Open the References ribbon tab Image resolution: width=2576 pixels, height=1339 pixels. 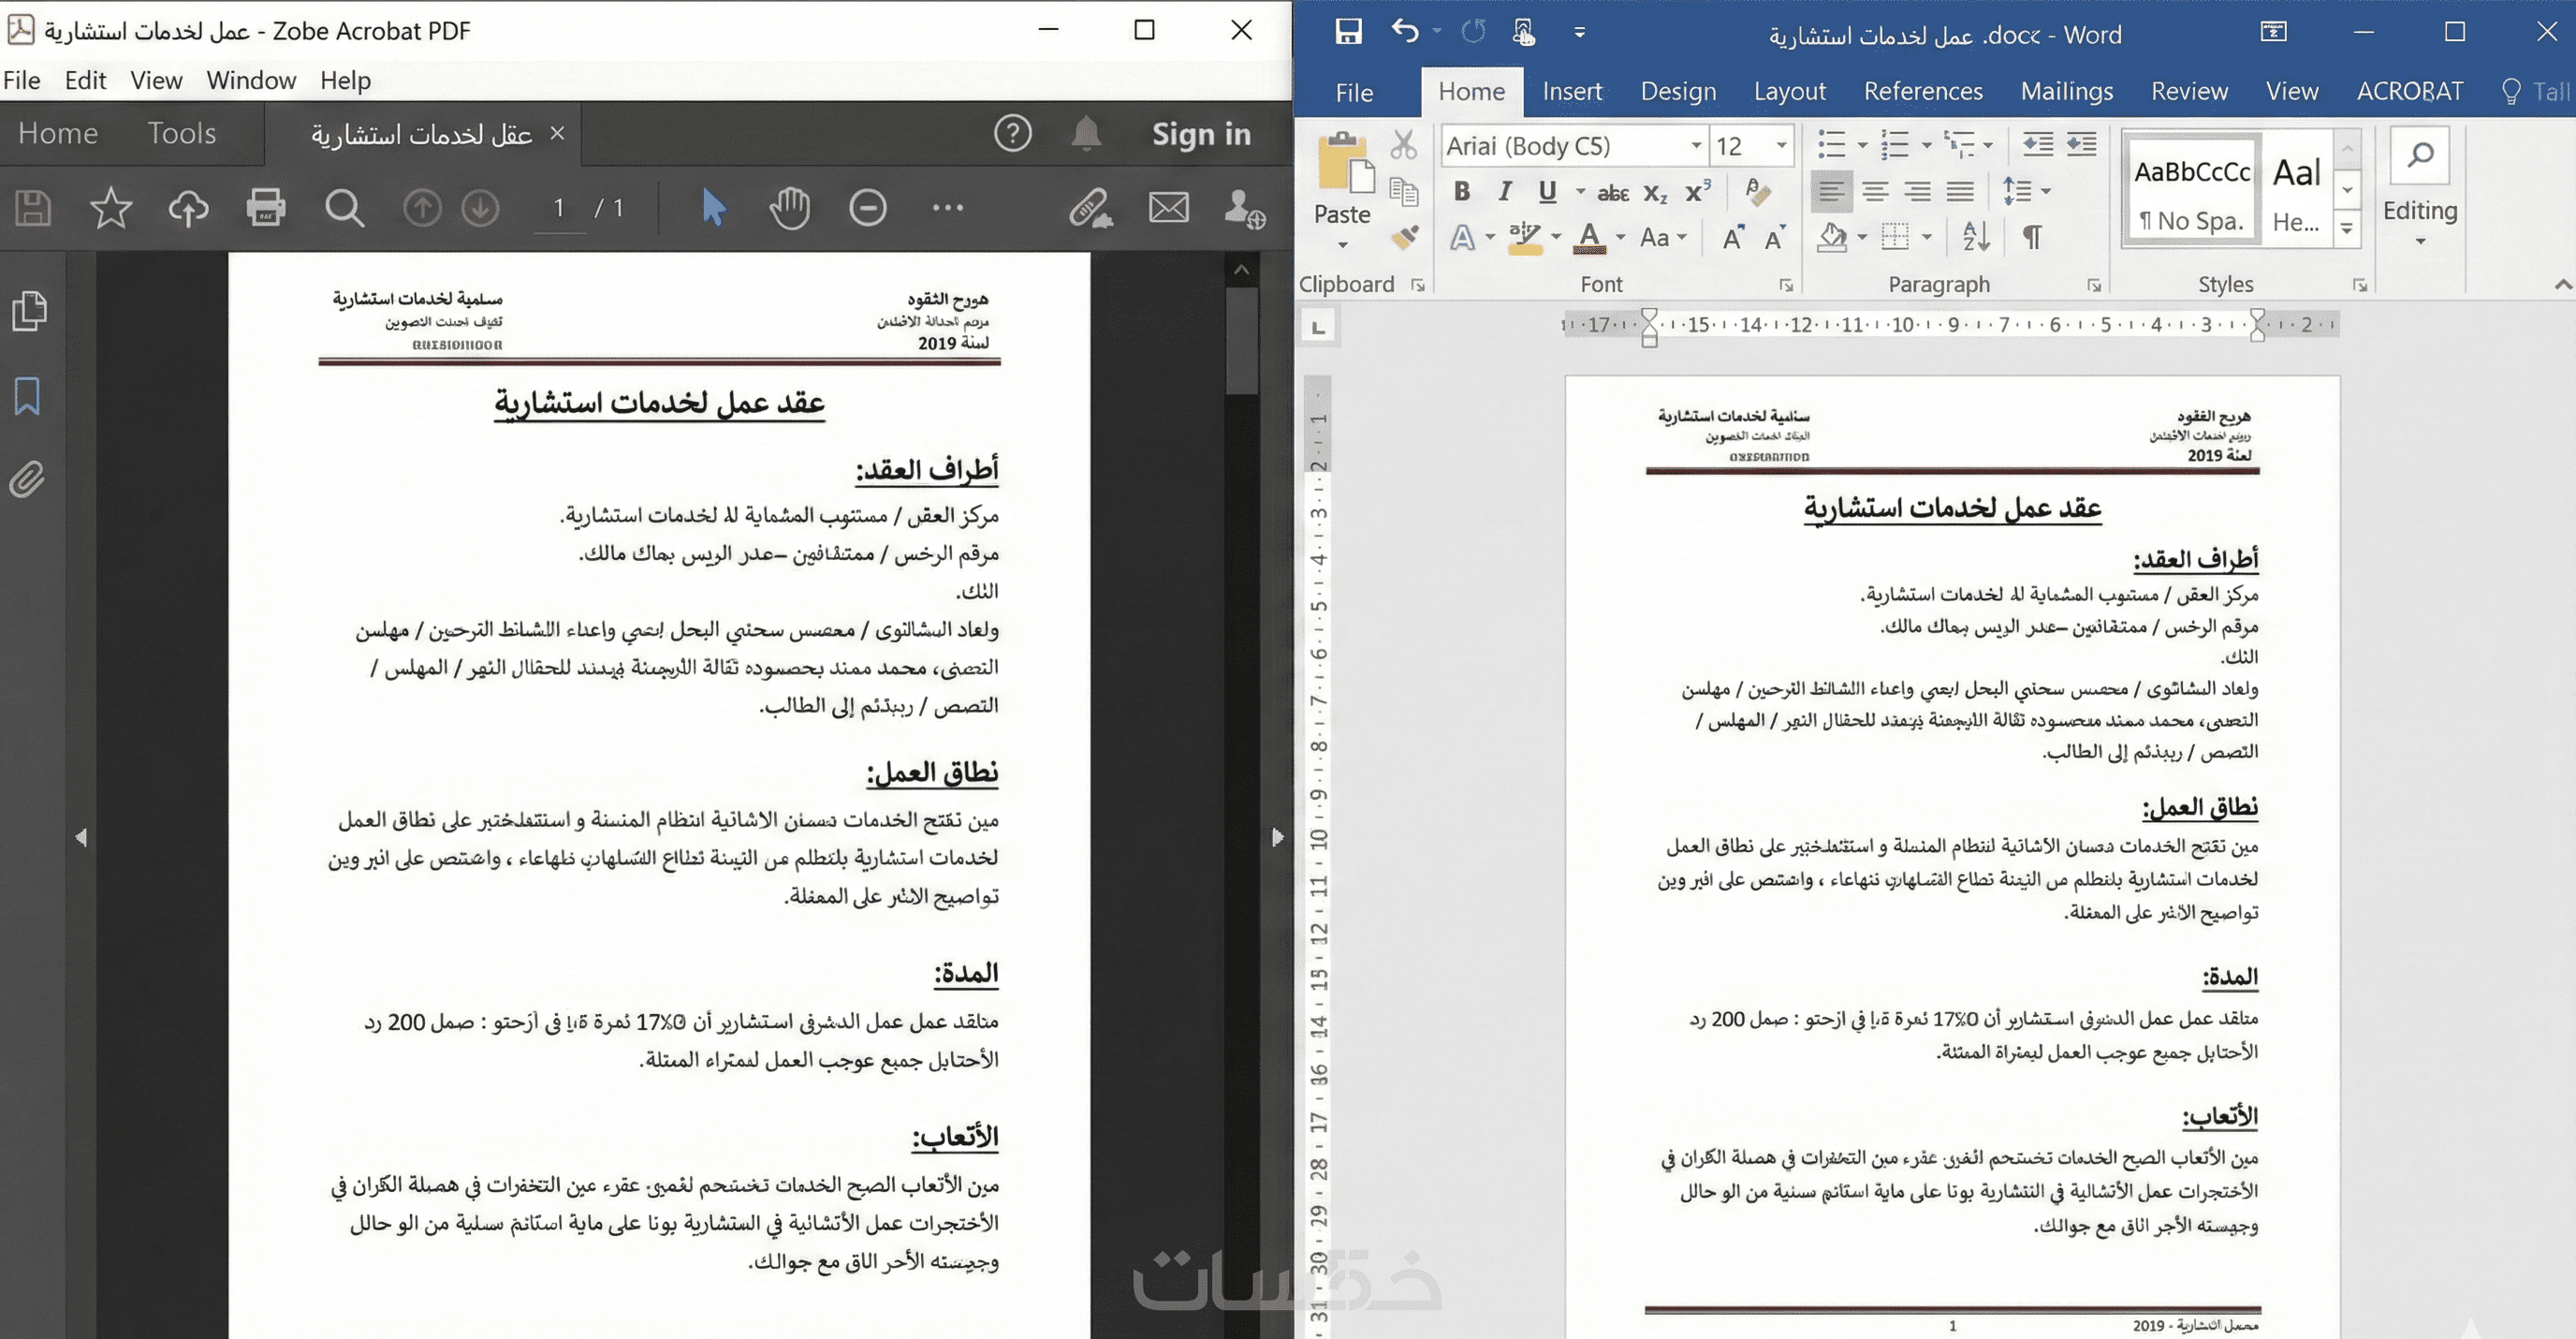[x=1922, y=92]
